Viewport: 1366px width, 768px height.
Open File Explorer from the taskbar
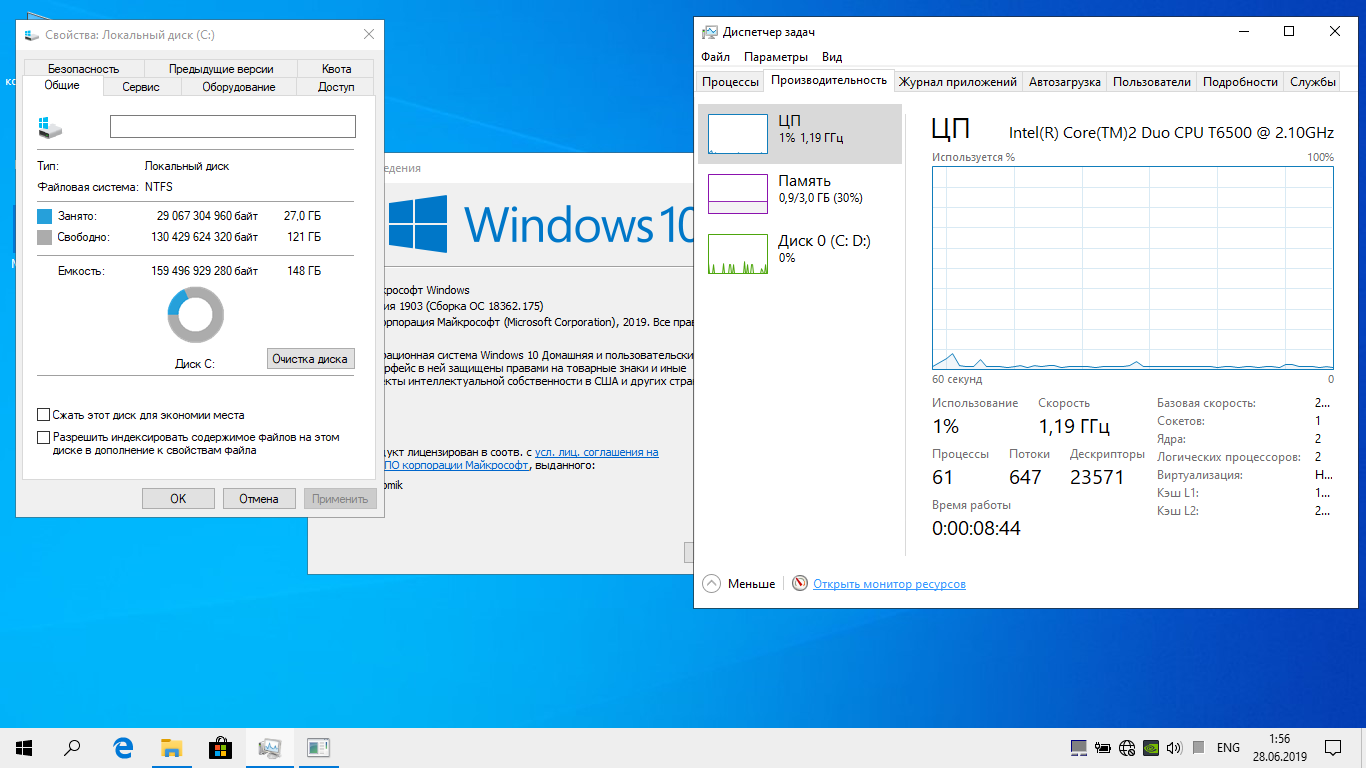coord(172,747)
